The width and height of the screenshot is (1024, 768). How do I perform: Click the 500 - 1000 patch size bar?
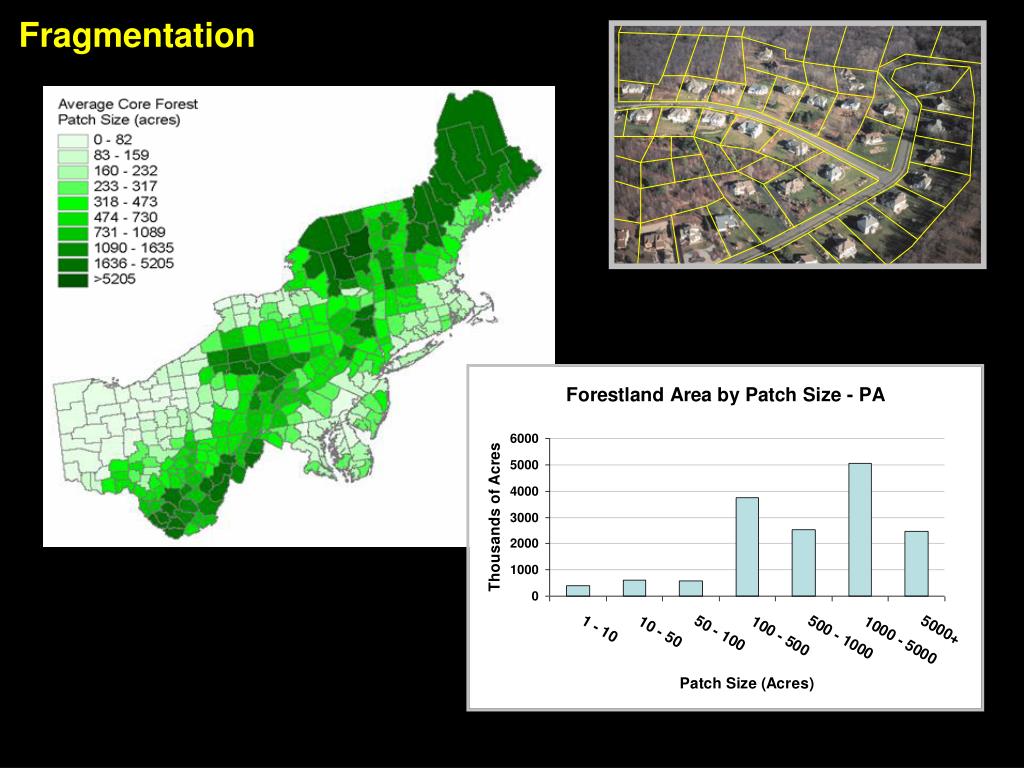click(804, 563)
